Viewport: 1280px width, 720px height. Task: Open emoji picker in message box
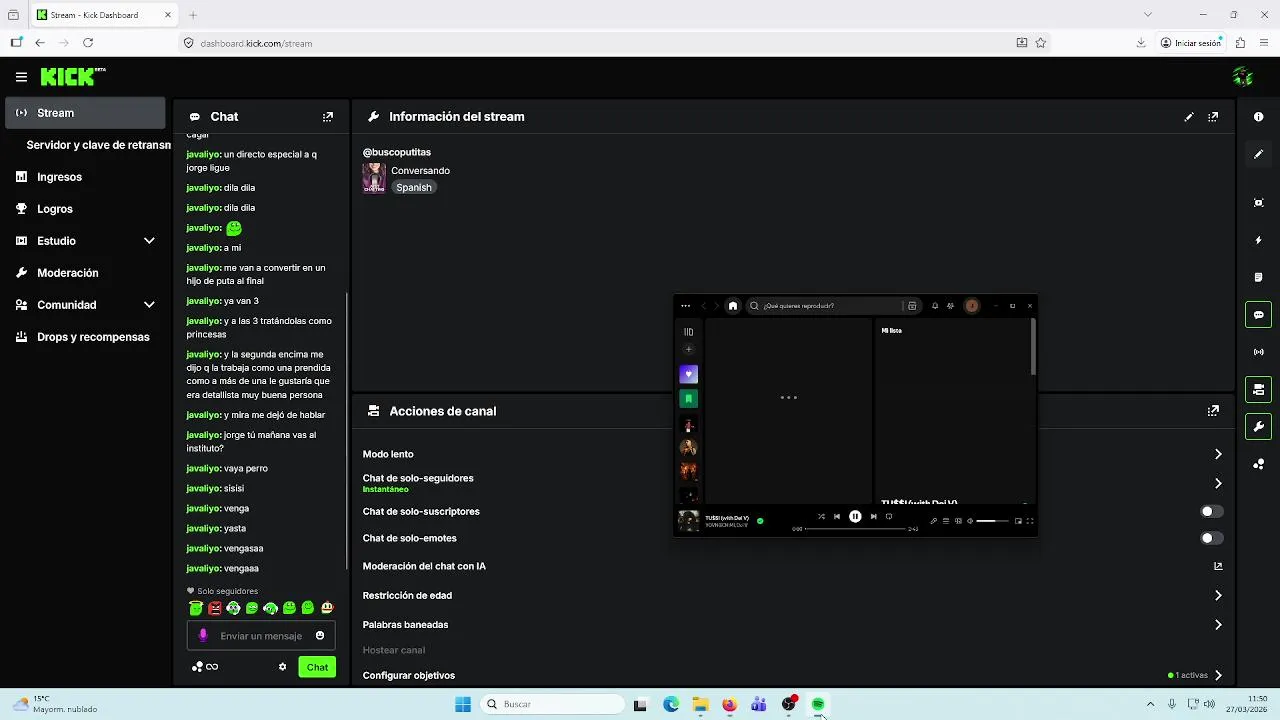[x=320, y=635]
